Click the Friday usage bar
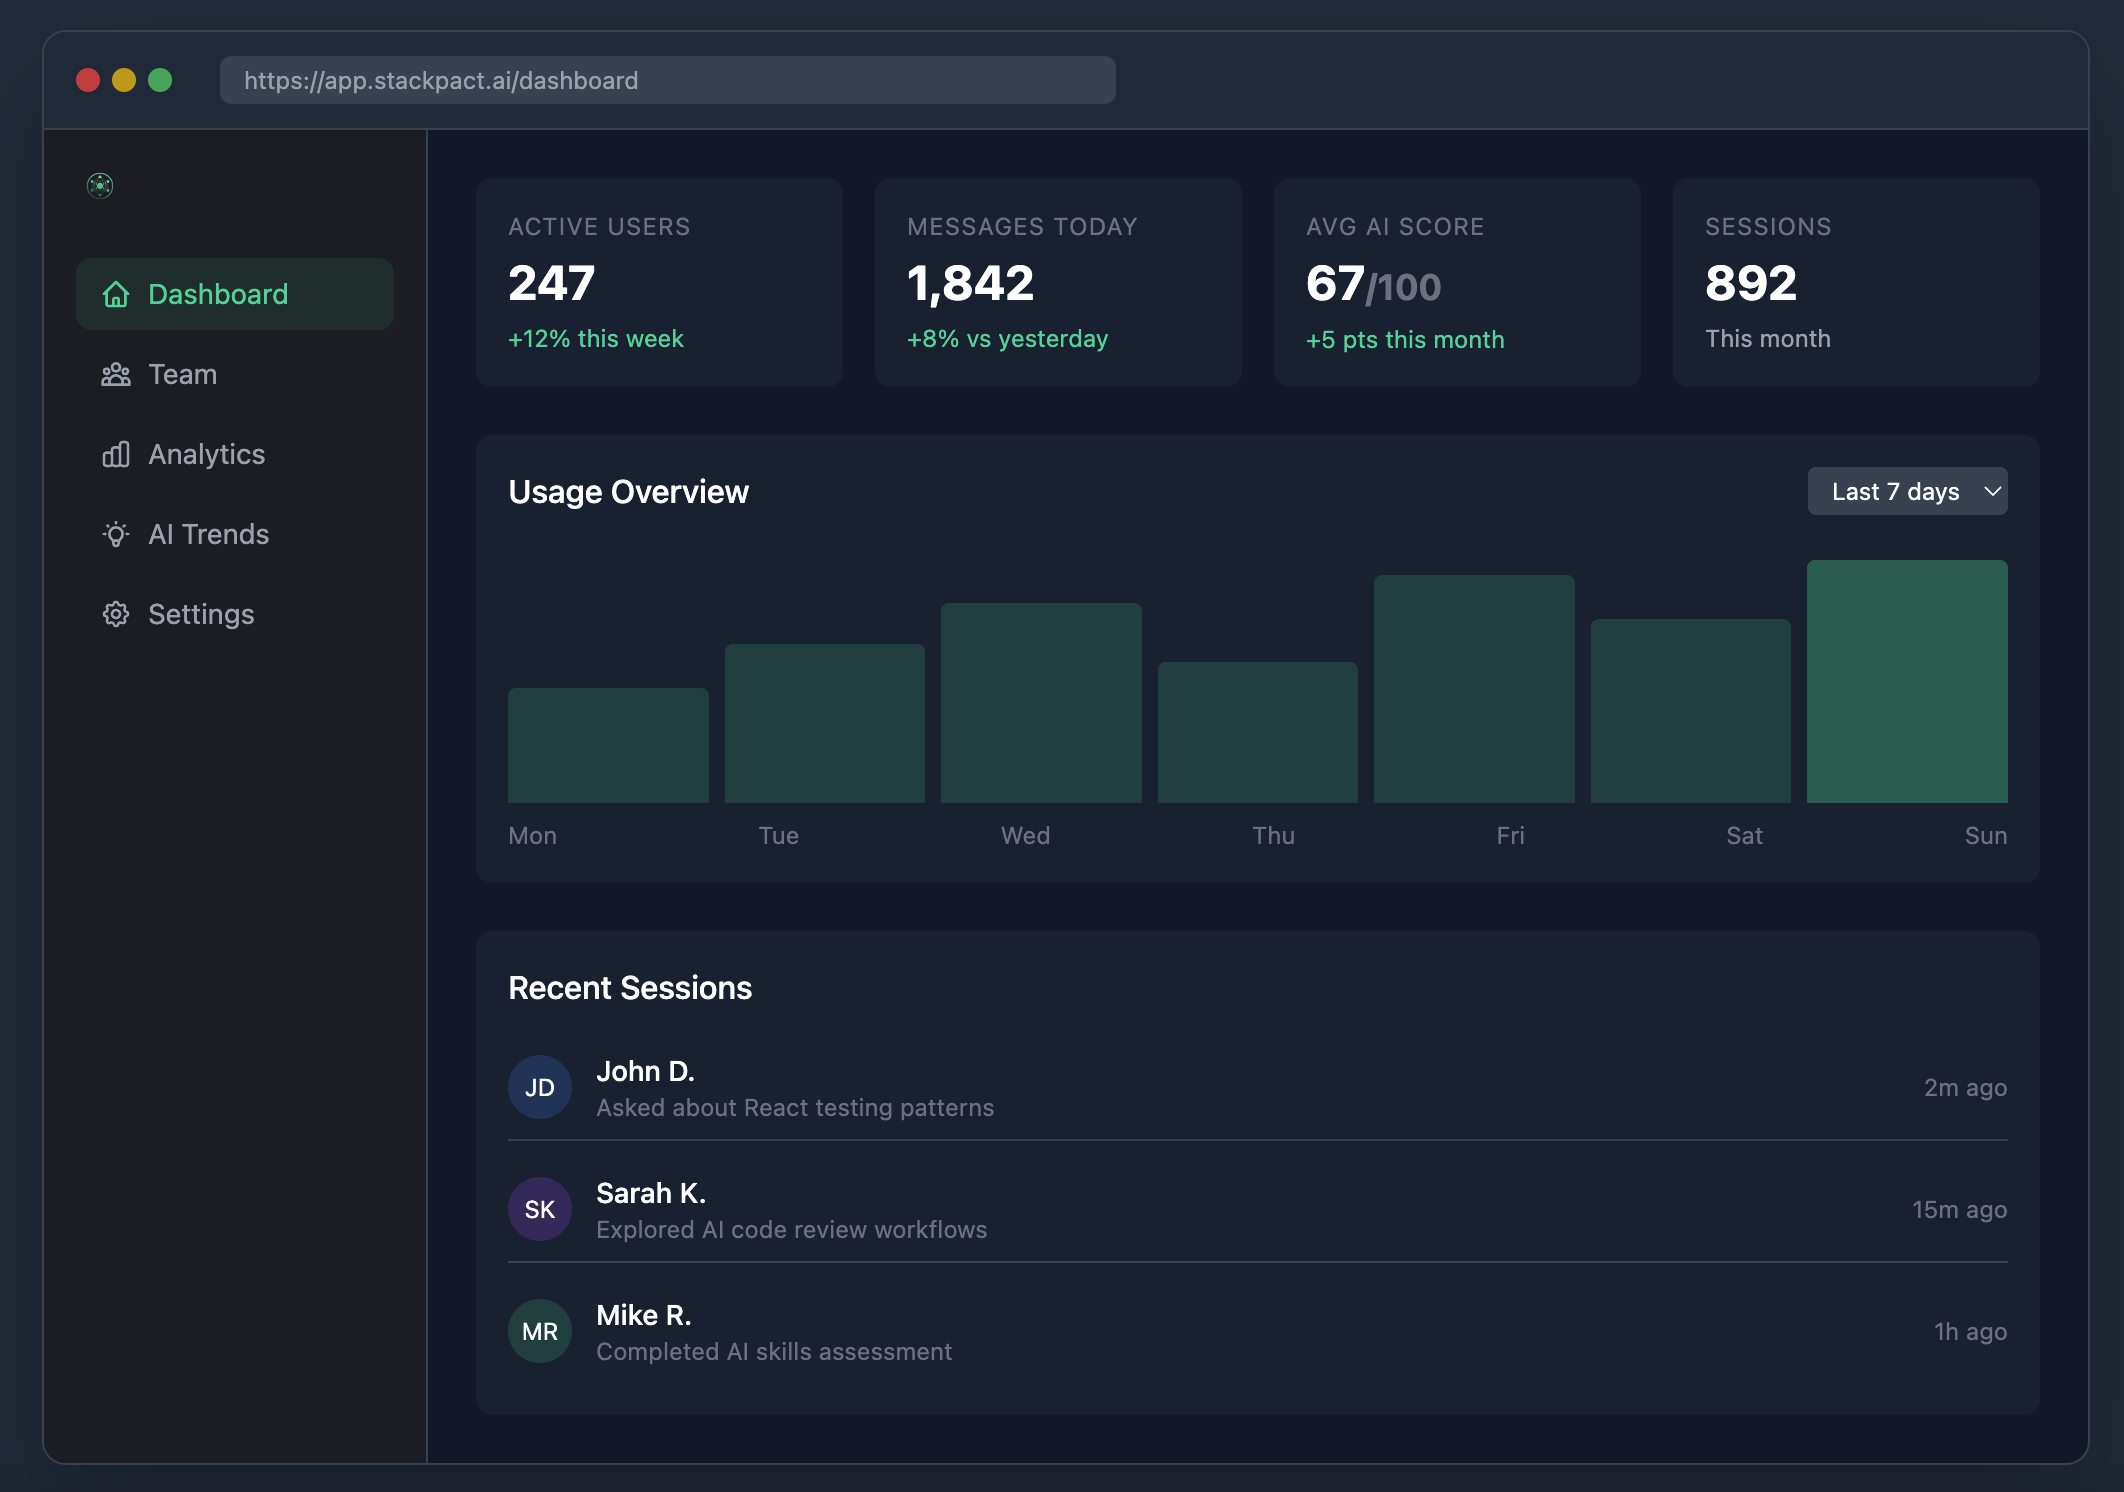The image size is (2124, 1492). pos(1473,685)
